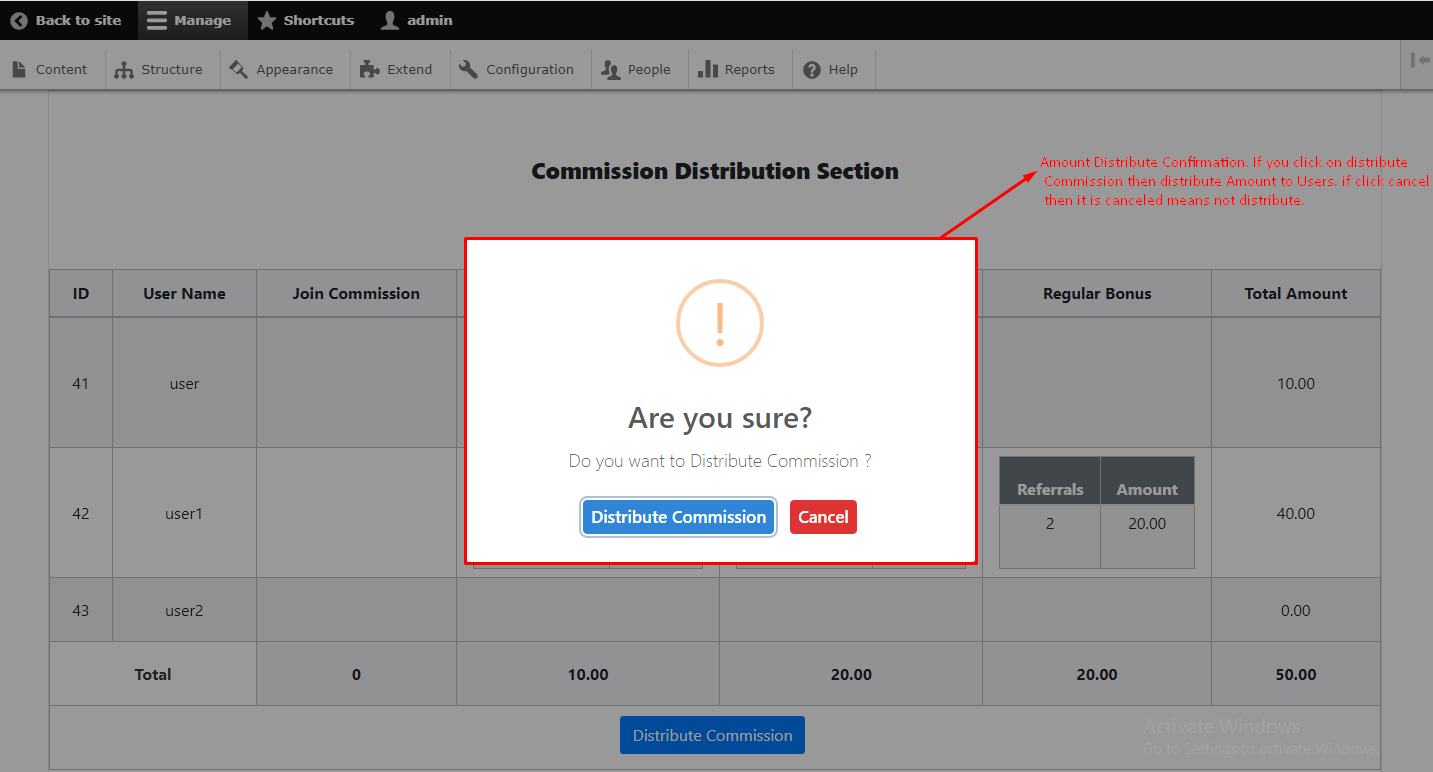
Task: Collapse toolbar using orientation toggle arrow
Action: click(x=1419, y=61)
